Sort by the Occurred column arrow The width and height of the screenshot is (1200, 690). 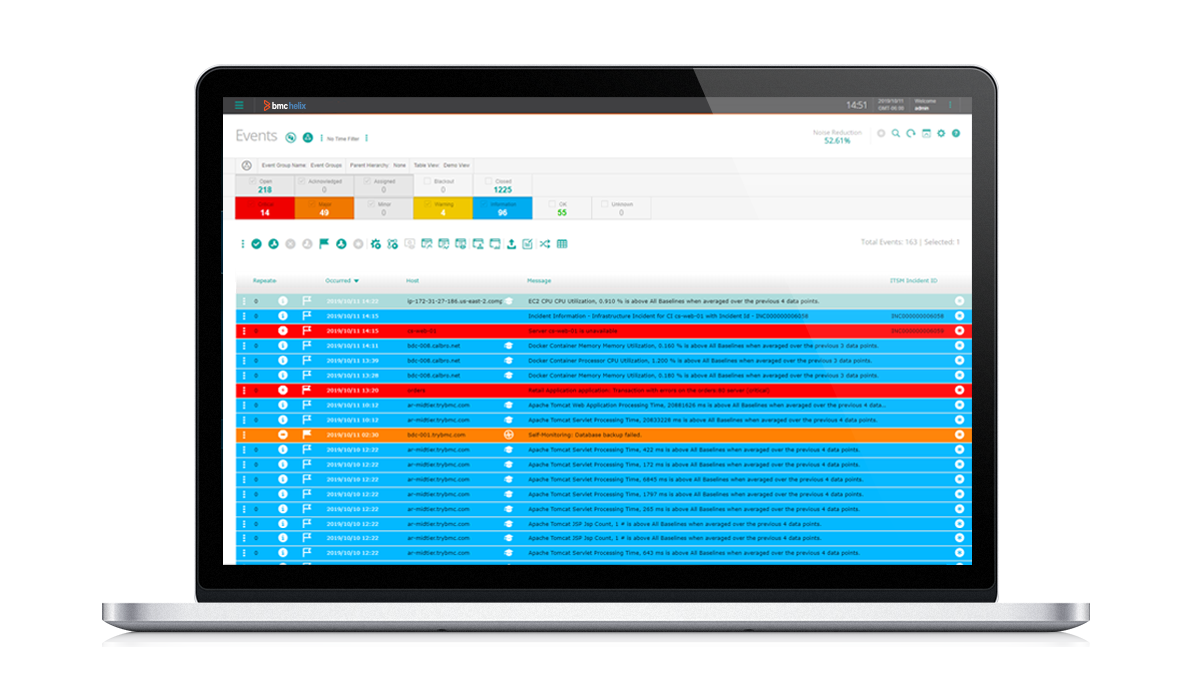point(356,281)
